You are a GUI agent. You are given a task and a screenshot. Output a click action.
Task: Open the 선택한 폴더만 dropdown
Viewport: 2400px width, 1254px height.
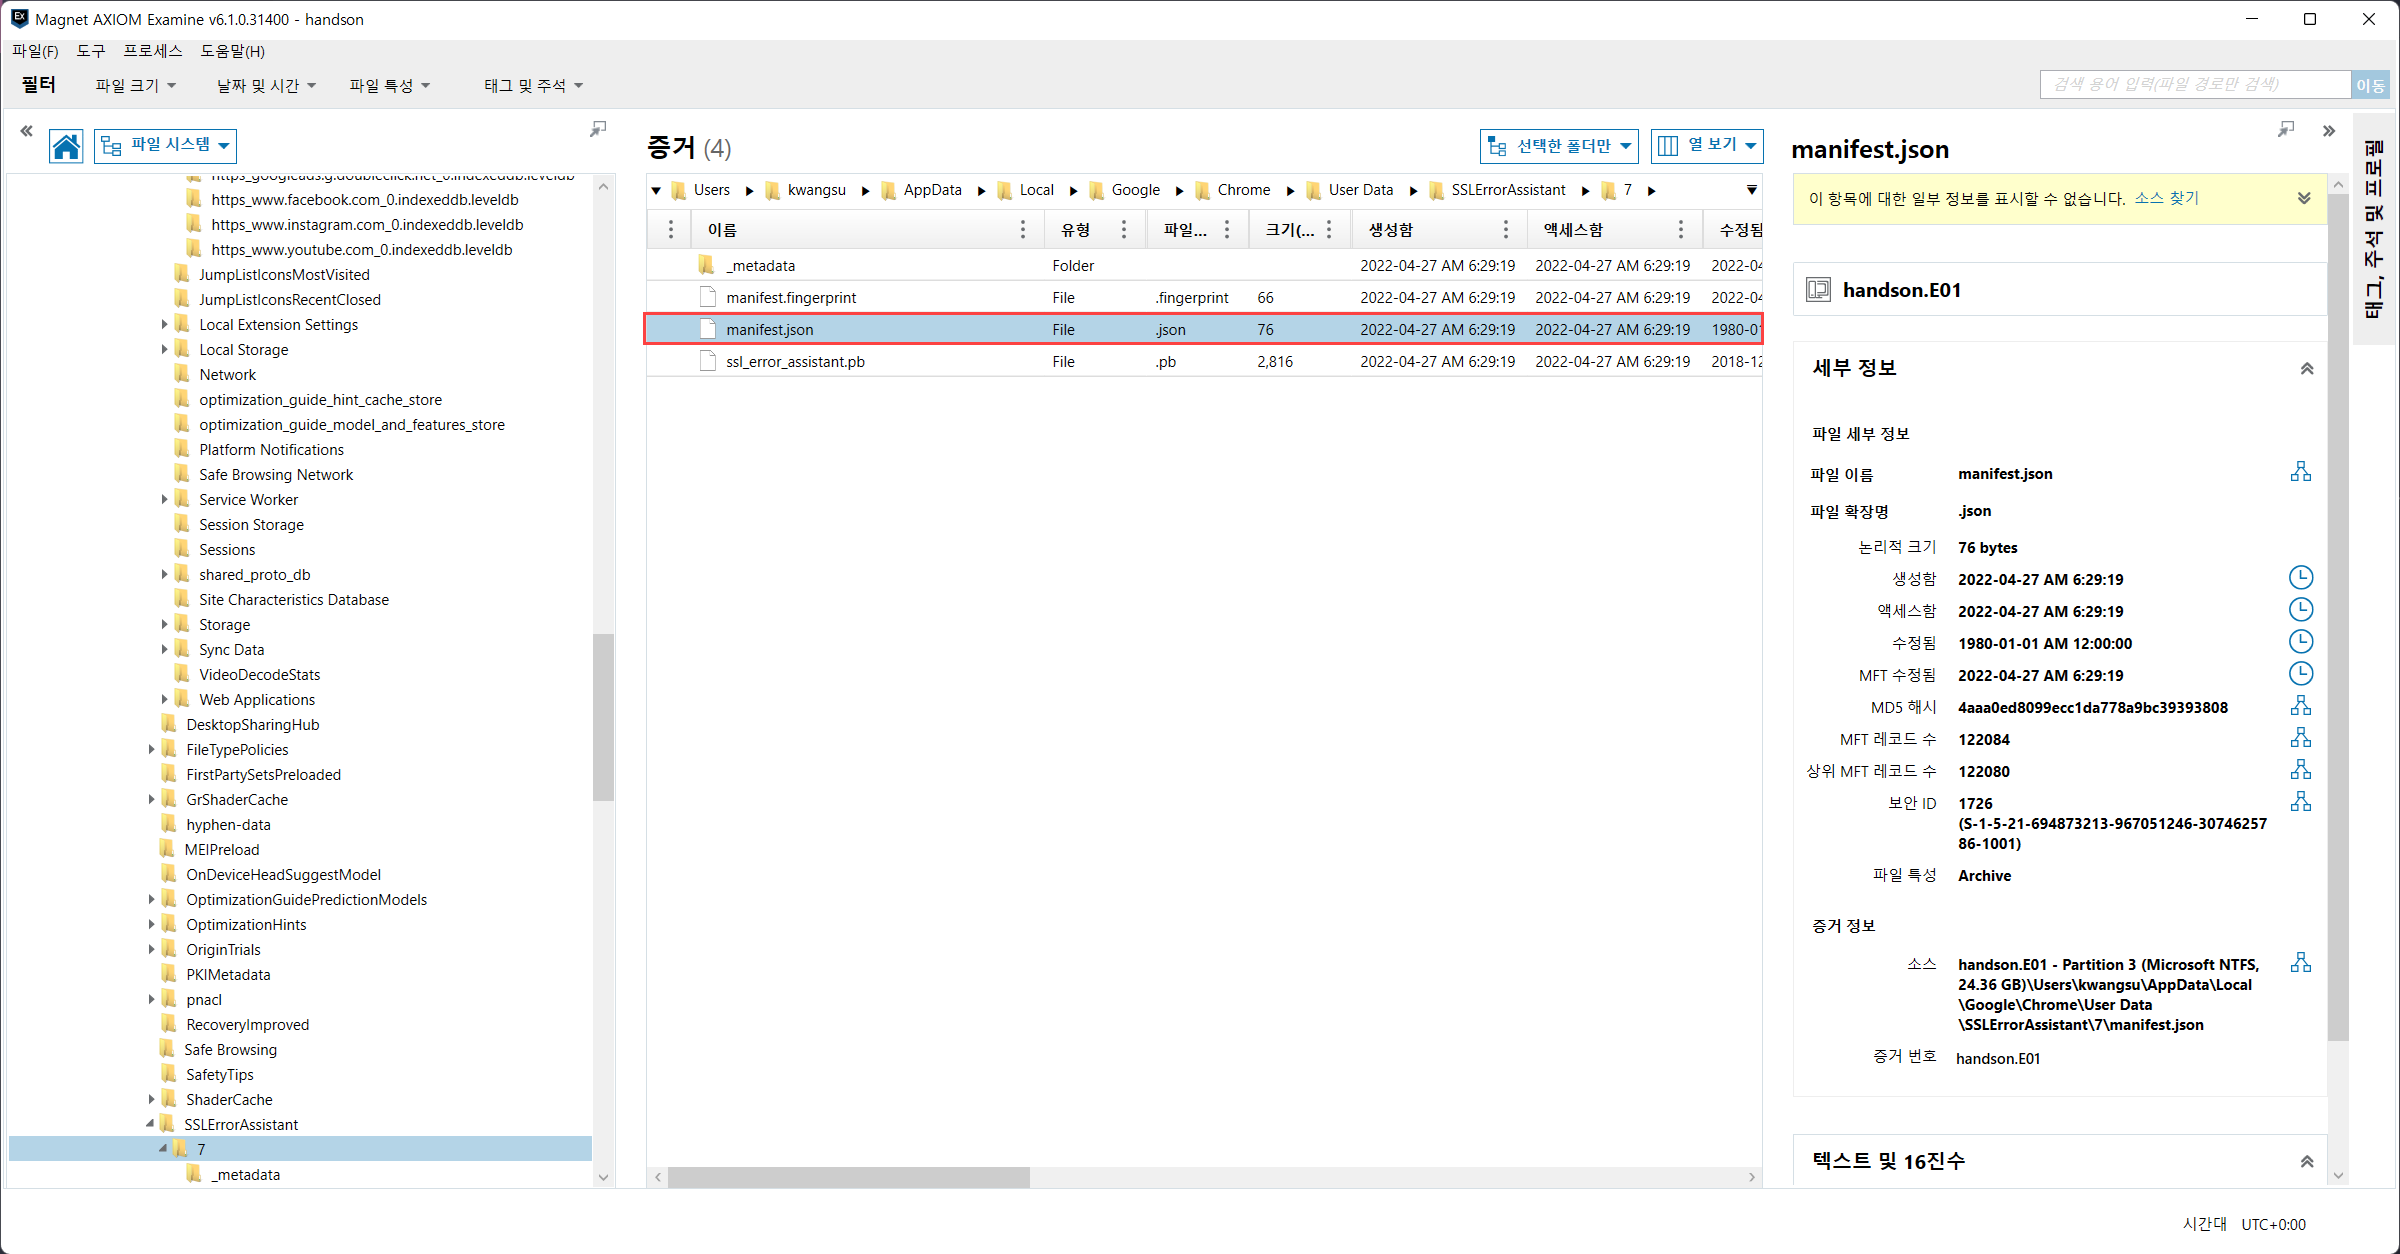(x=1558, y=146)
